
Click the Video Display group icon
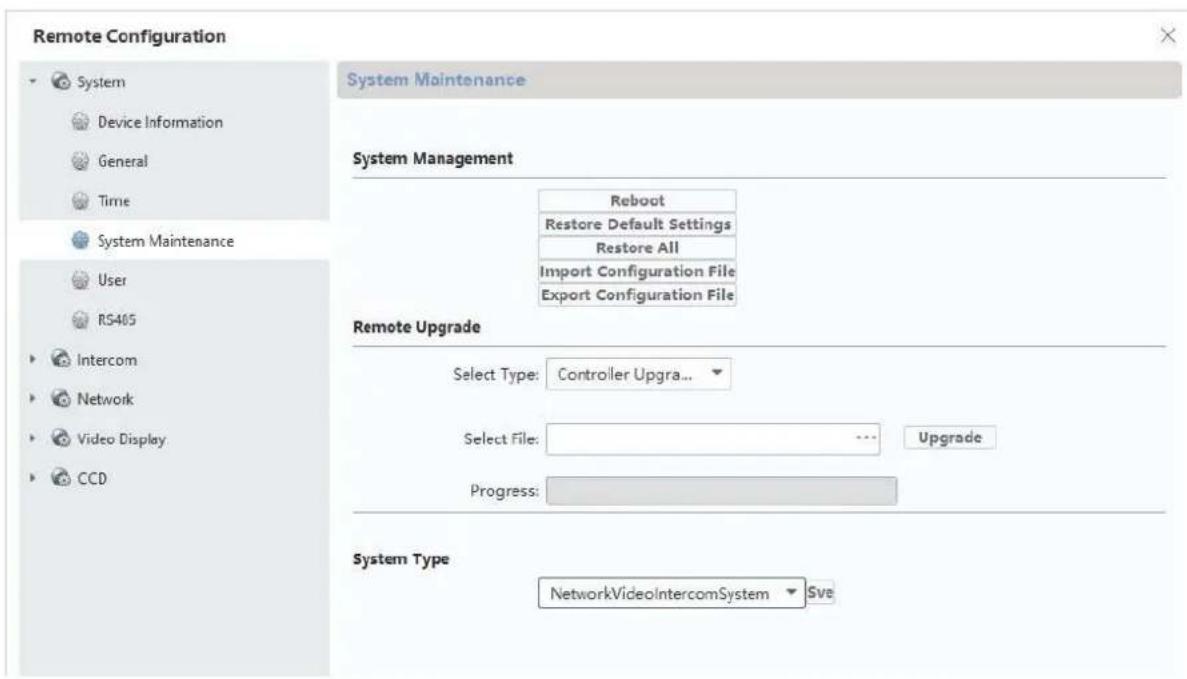61,438
